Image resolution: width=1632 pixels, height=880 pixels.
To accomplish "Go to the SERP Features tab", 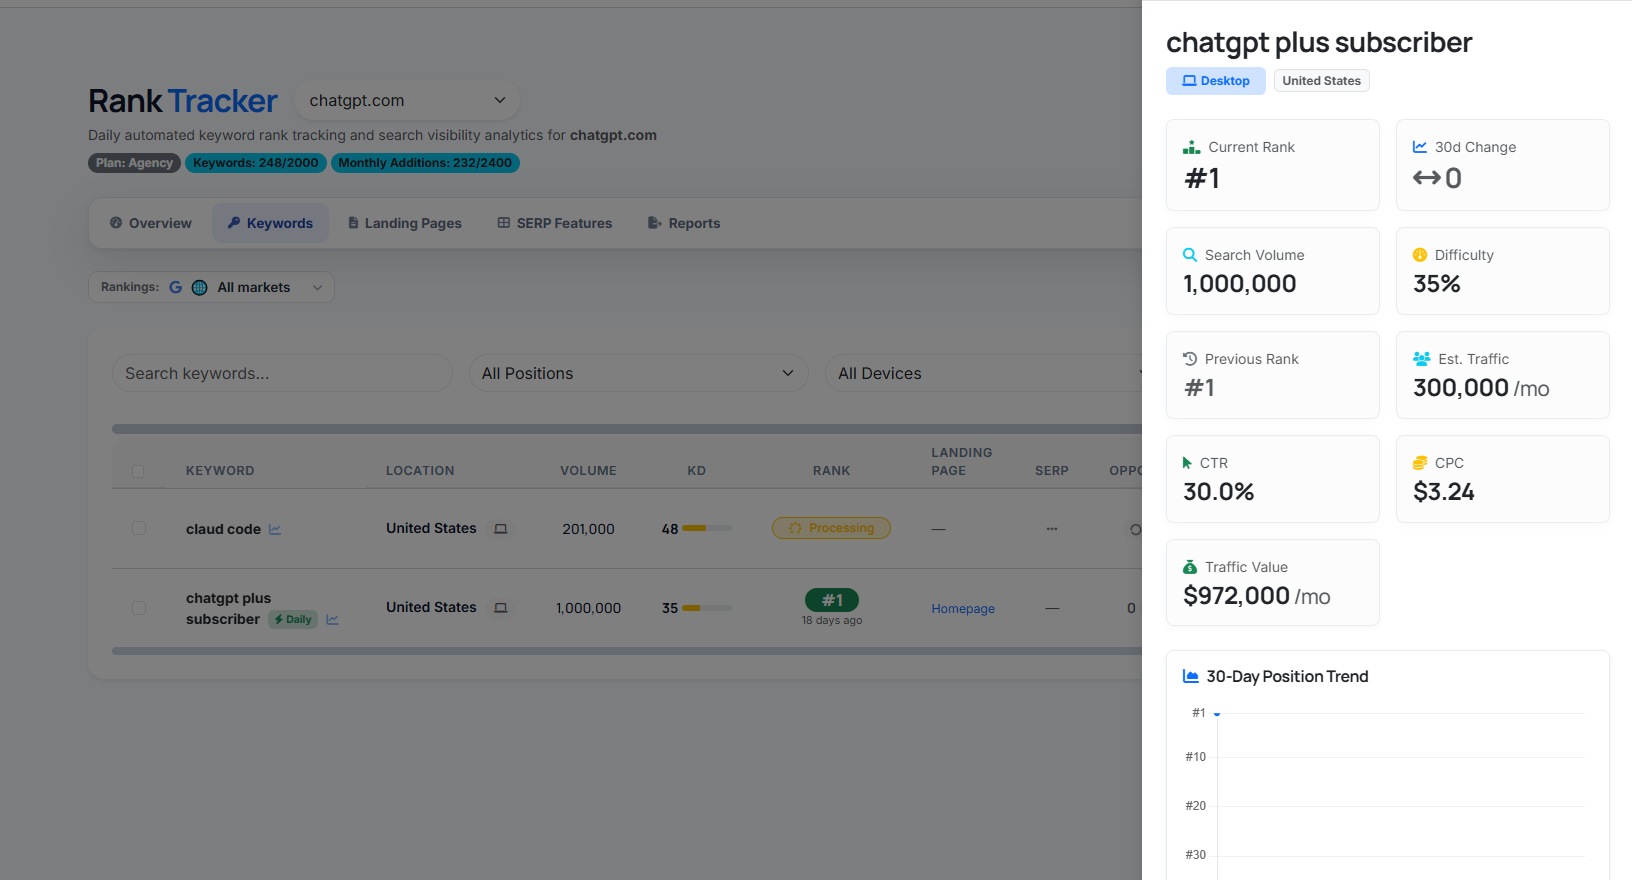I will [x=555, y=223].
